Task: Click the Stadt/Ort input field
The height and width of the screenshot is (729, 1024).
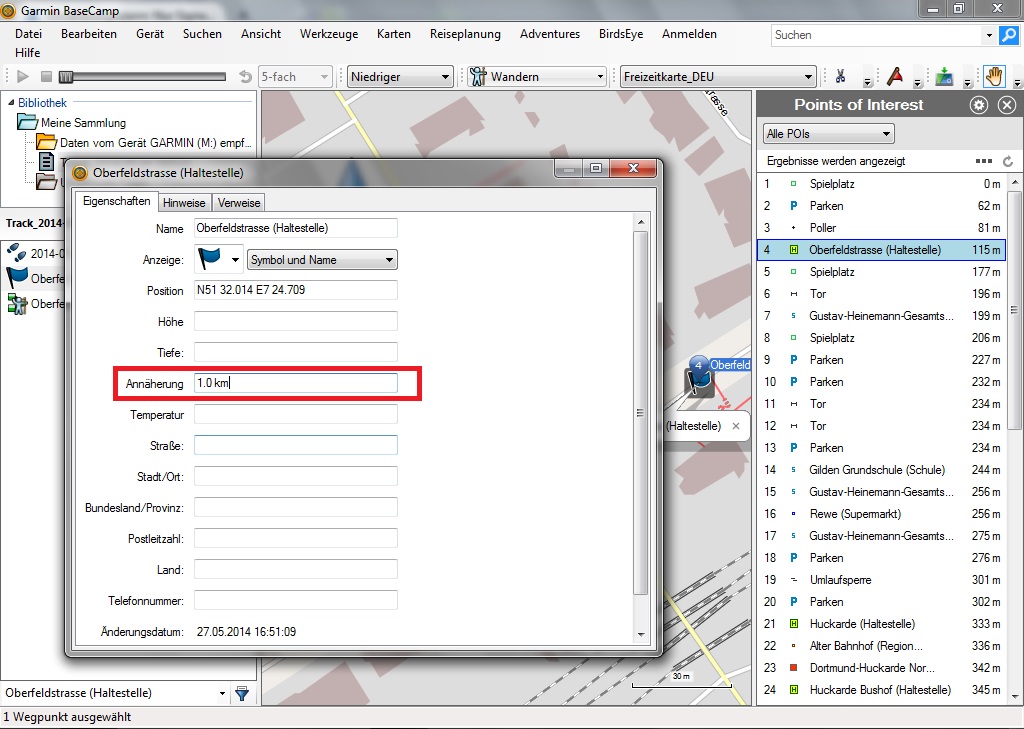Action: (x=296, y=476)
